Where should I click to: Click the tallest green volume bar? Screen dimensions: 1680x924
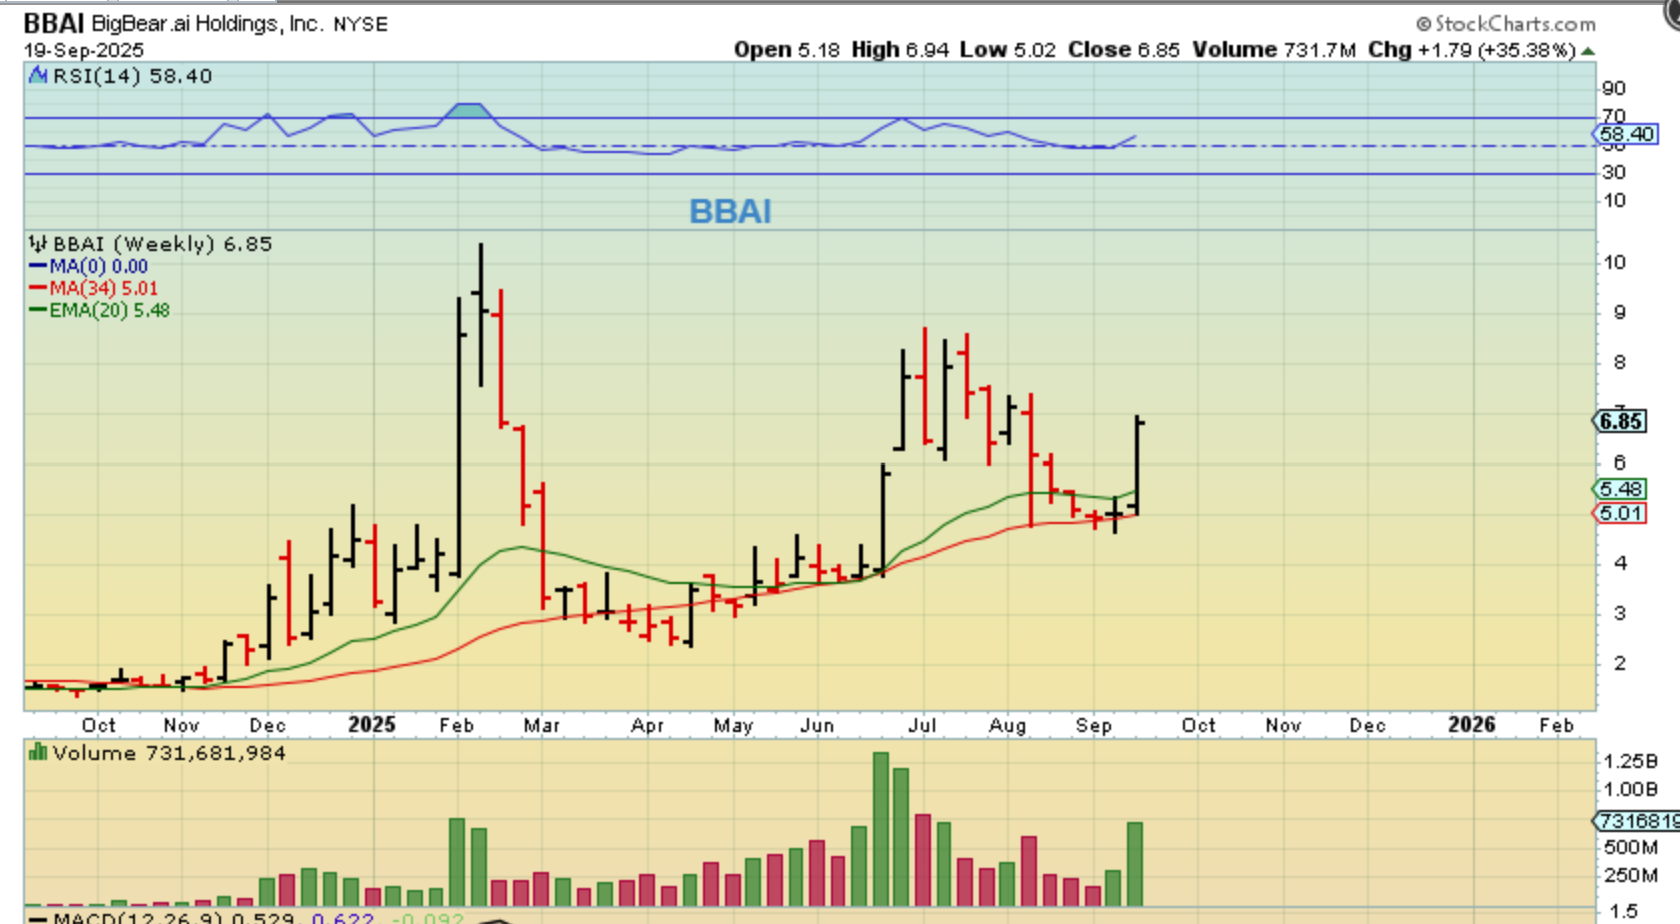tap(881, 829)
